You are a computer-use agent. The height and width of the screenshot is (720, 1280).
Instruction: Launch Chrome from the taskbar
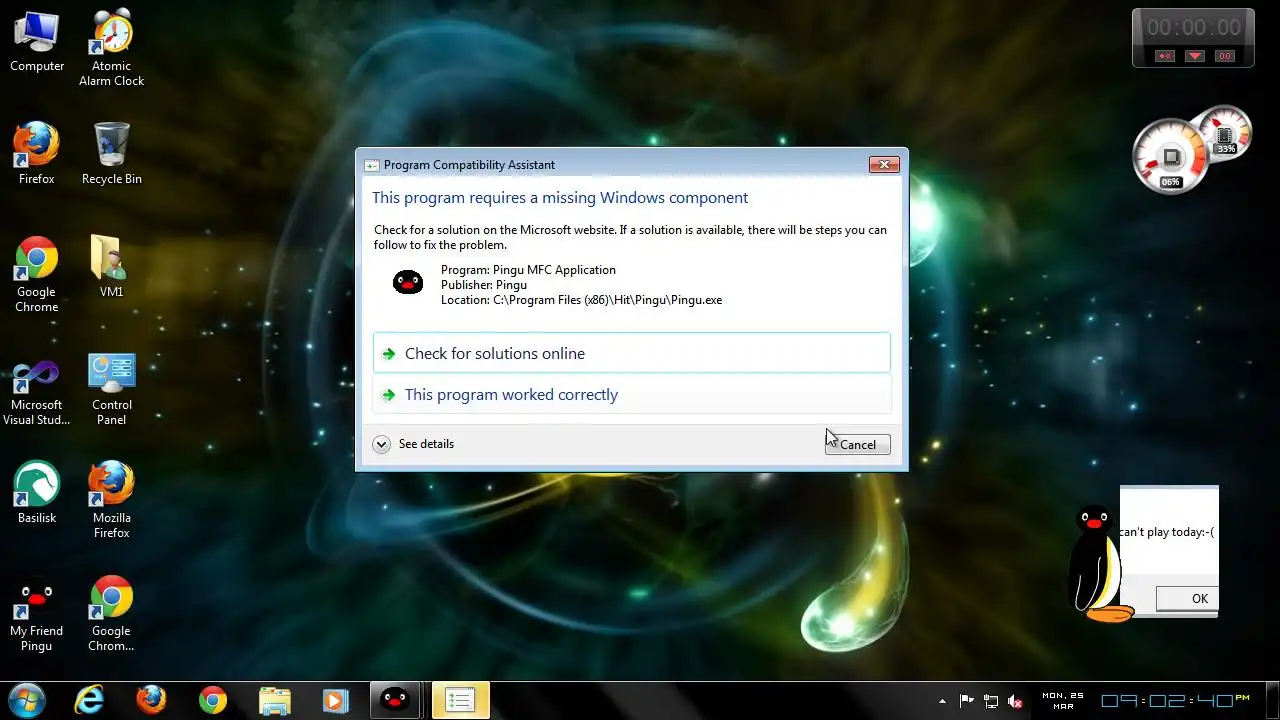tap(213, 700)
